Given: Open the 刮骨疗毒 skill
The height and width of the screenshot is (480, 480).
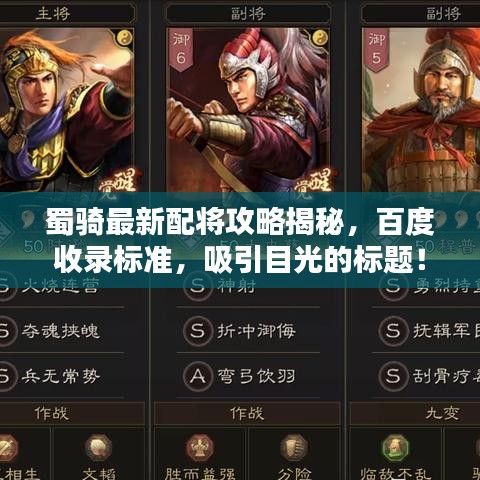Looking at the screenshot, I should coord(446,376).
